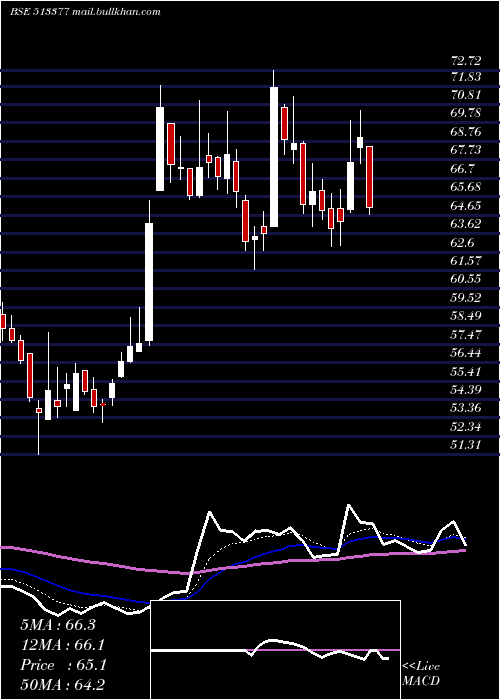Click the 12MA : 66.1 readout
The width and height of the screenshot is (500, 700).
pos(63,645)
